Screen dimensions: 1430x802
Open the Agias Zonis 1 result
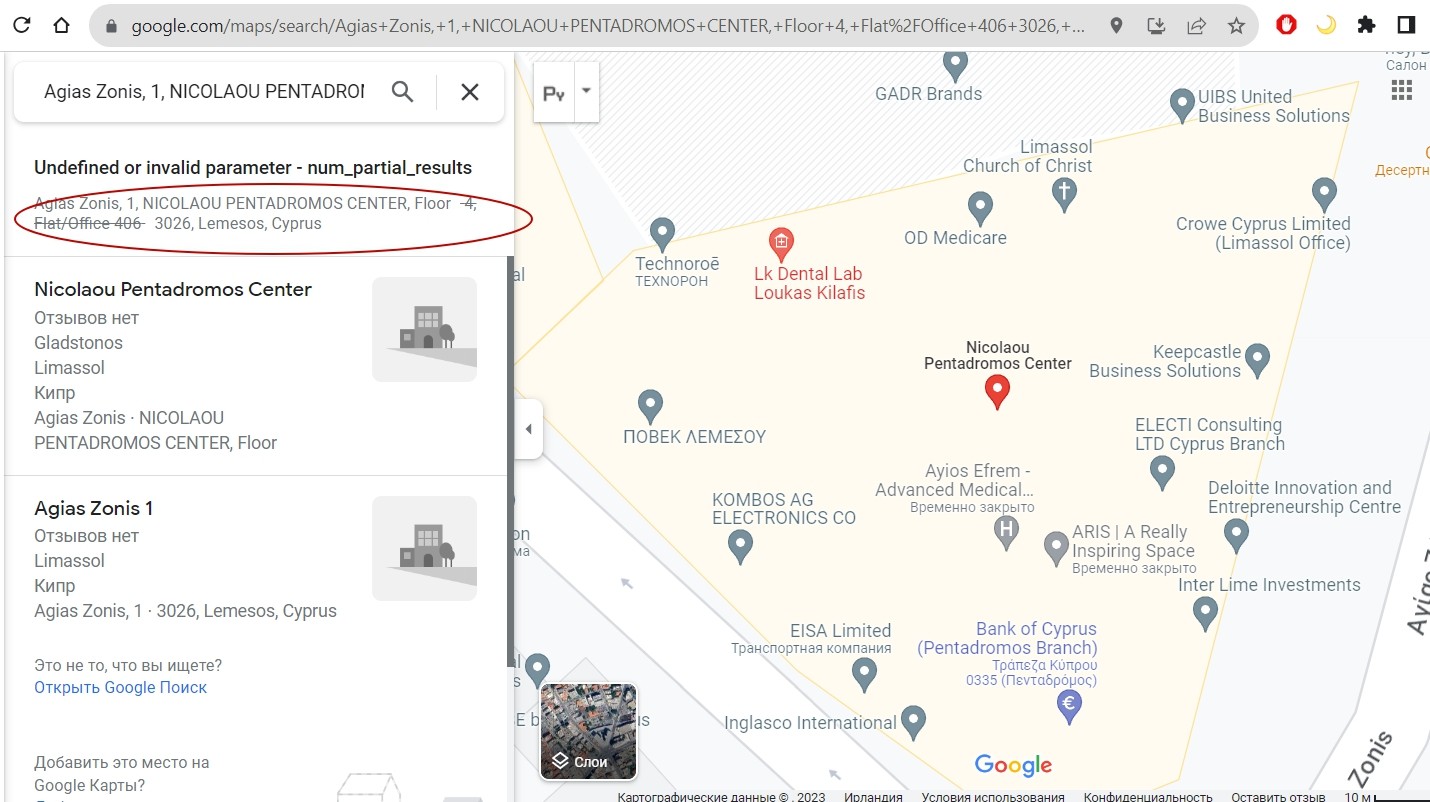coord(256,559)
